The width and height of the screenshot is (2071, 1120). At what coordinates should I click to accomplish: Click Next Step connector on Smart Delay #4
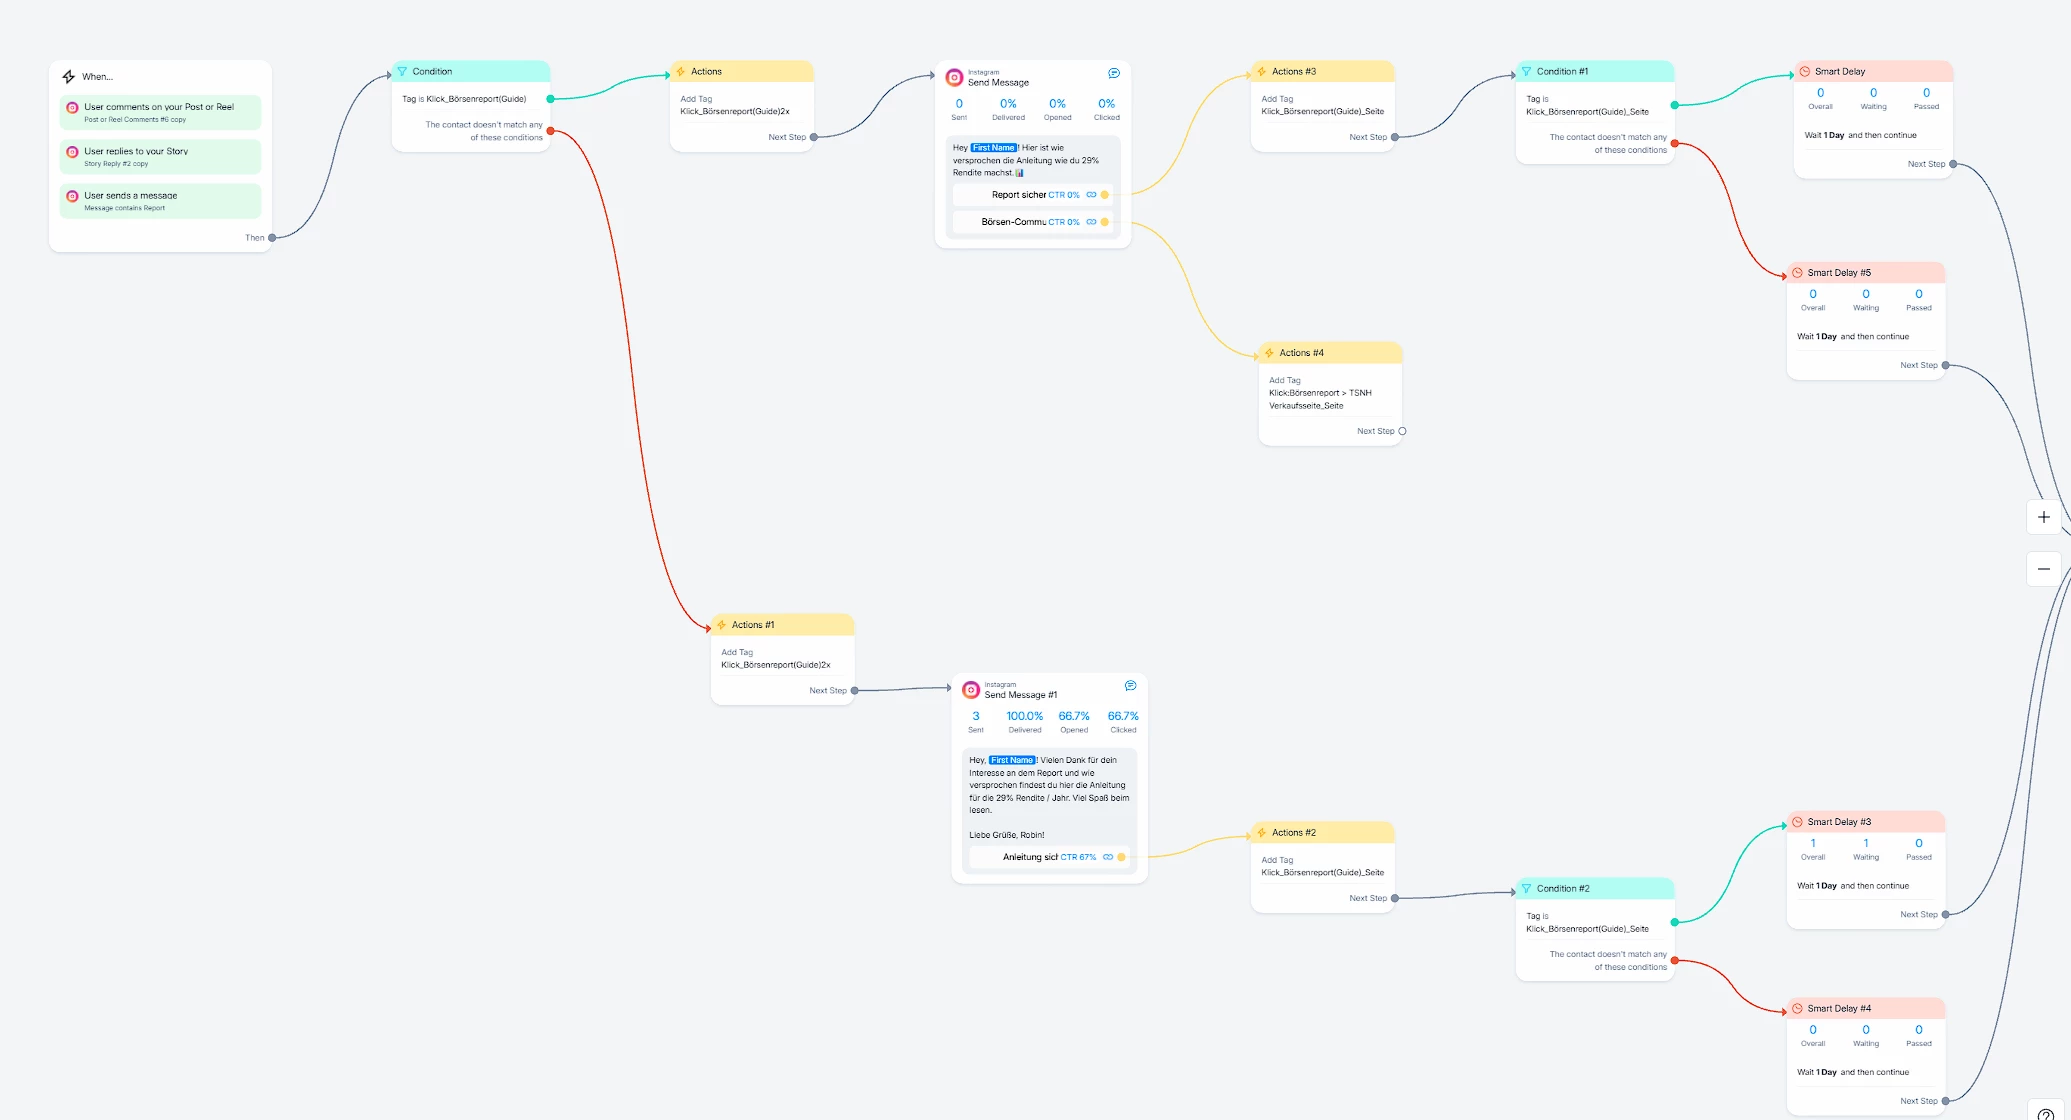[1946, 1101]
